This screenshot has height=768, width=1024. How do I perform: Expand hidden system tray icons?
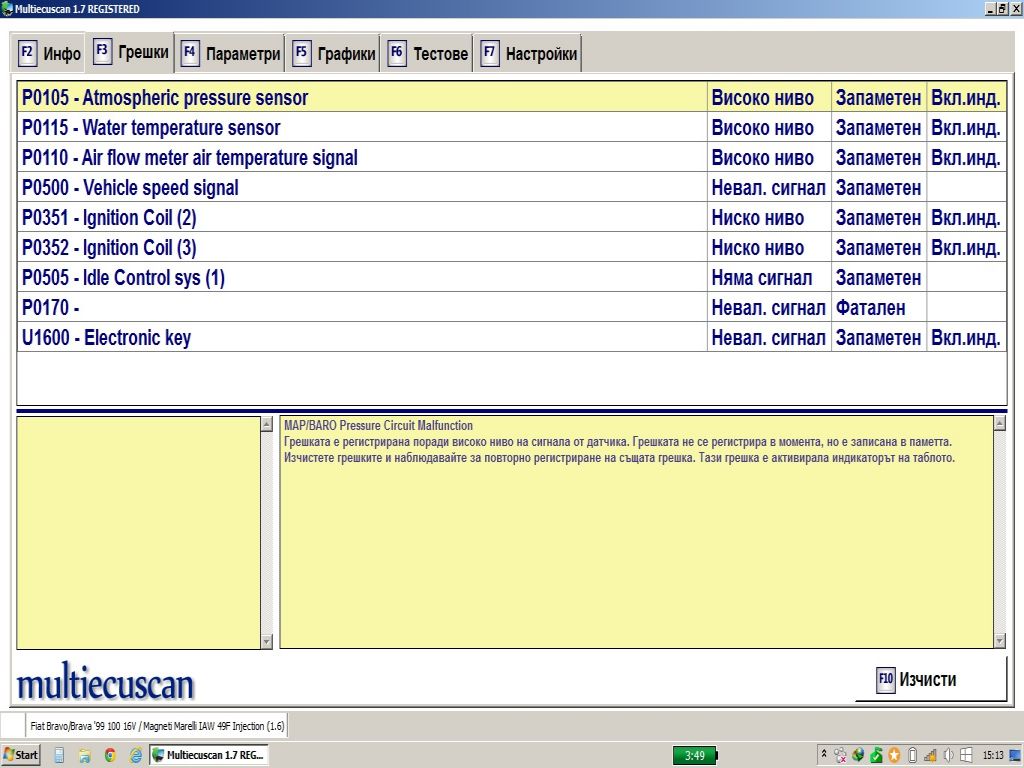pyautogui.click(x=823, y=755)
